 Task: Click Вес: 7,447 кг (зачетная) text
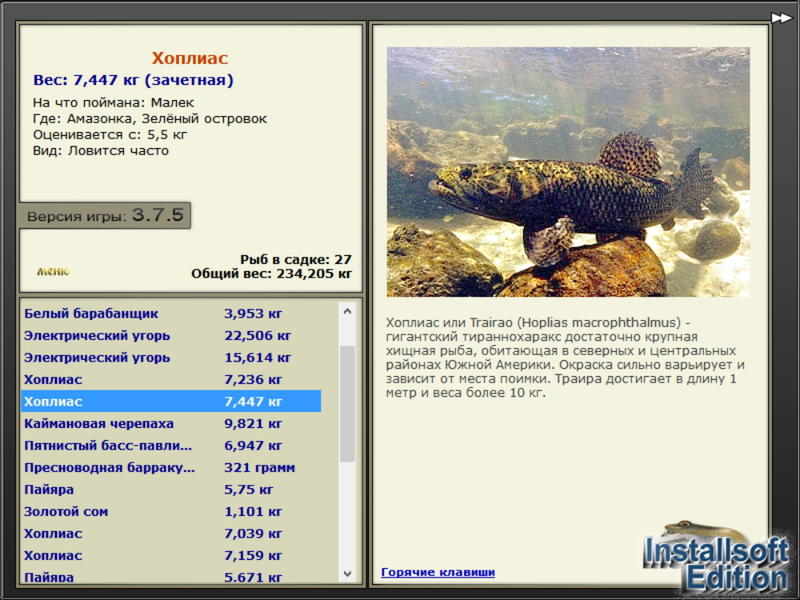tap(133, 80)
